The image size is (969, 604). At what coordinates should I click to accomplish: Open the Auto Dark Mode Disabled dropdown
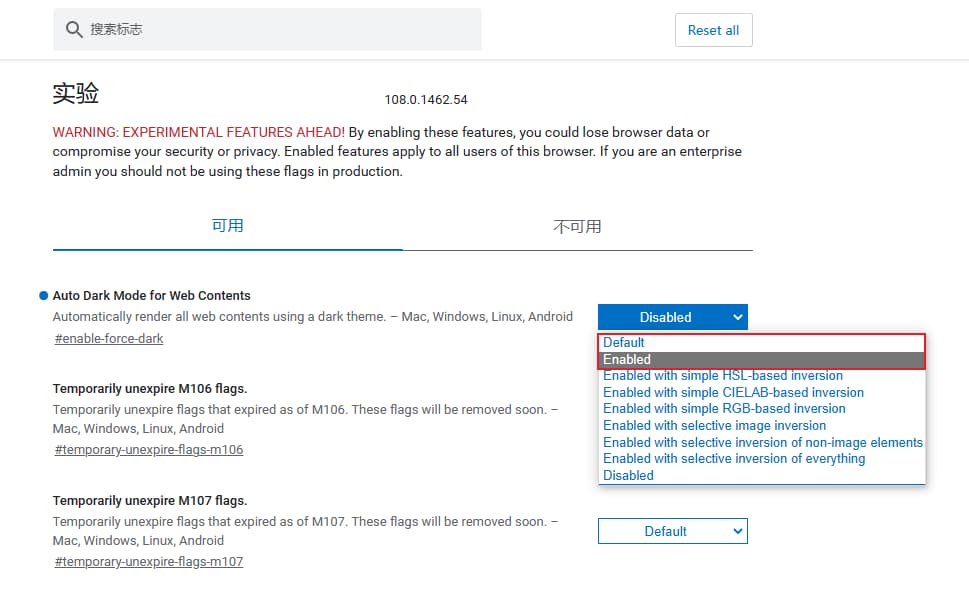point(672,317)
